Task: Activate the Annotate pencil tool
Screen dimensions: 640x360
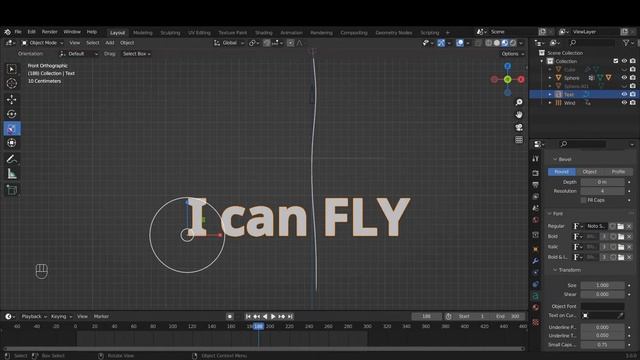Action: (11, 159)
